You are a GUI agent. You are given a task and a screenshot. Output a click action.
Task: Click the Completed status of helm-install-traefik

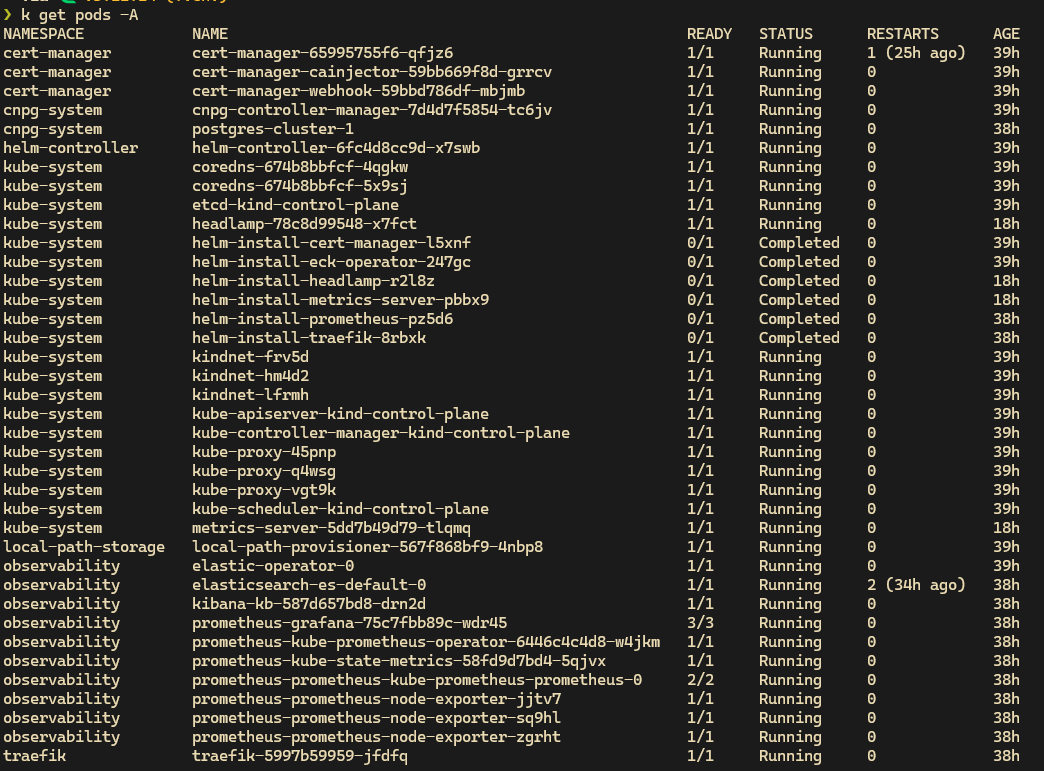coord(799,338)
